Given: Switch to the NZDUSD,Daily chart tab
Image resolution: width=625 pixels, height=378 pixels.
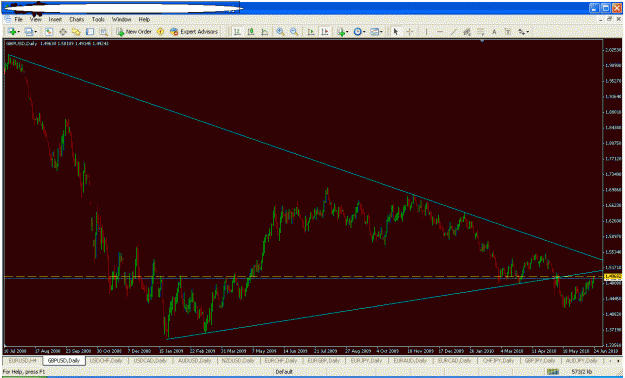Looking at the screenshot, I should (238, 361).
